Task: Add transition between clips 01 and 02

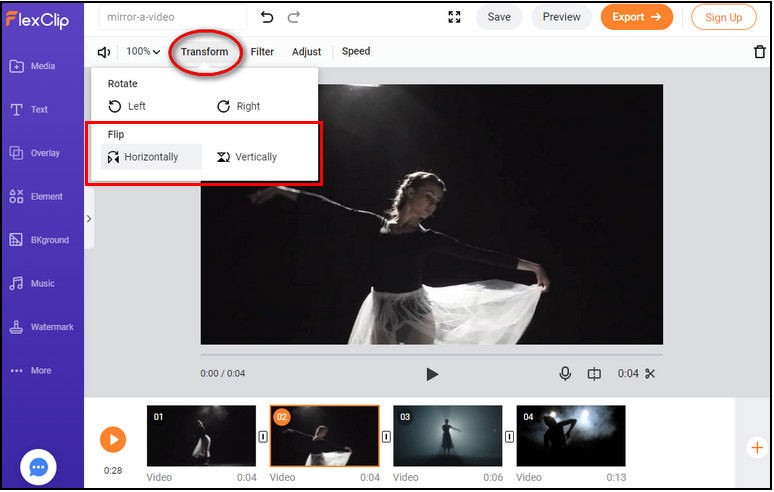Action: pyautogui.click(x=263, y=437)
